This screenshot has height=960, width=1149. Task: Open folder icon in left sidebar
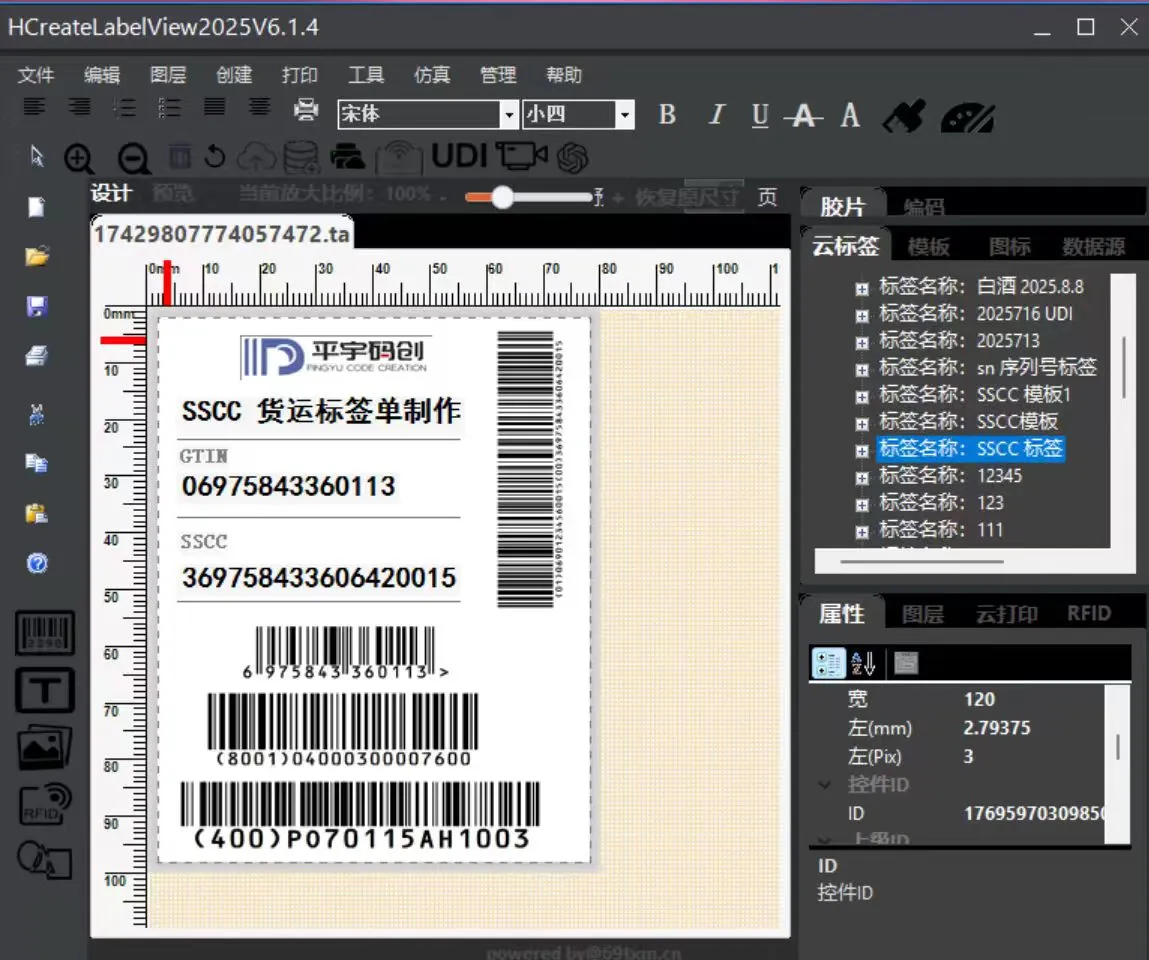point(37,256)
